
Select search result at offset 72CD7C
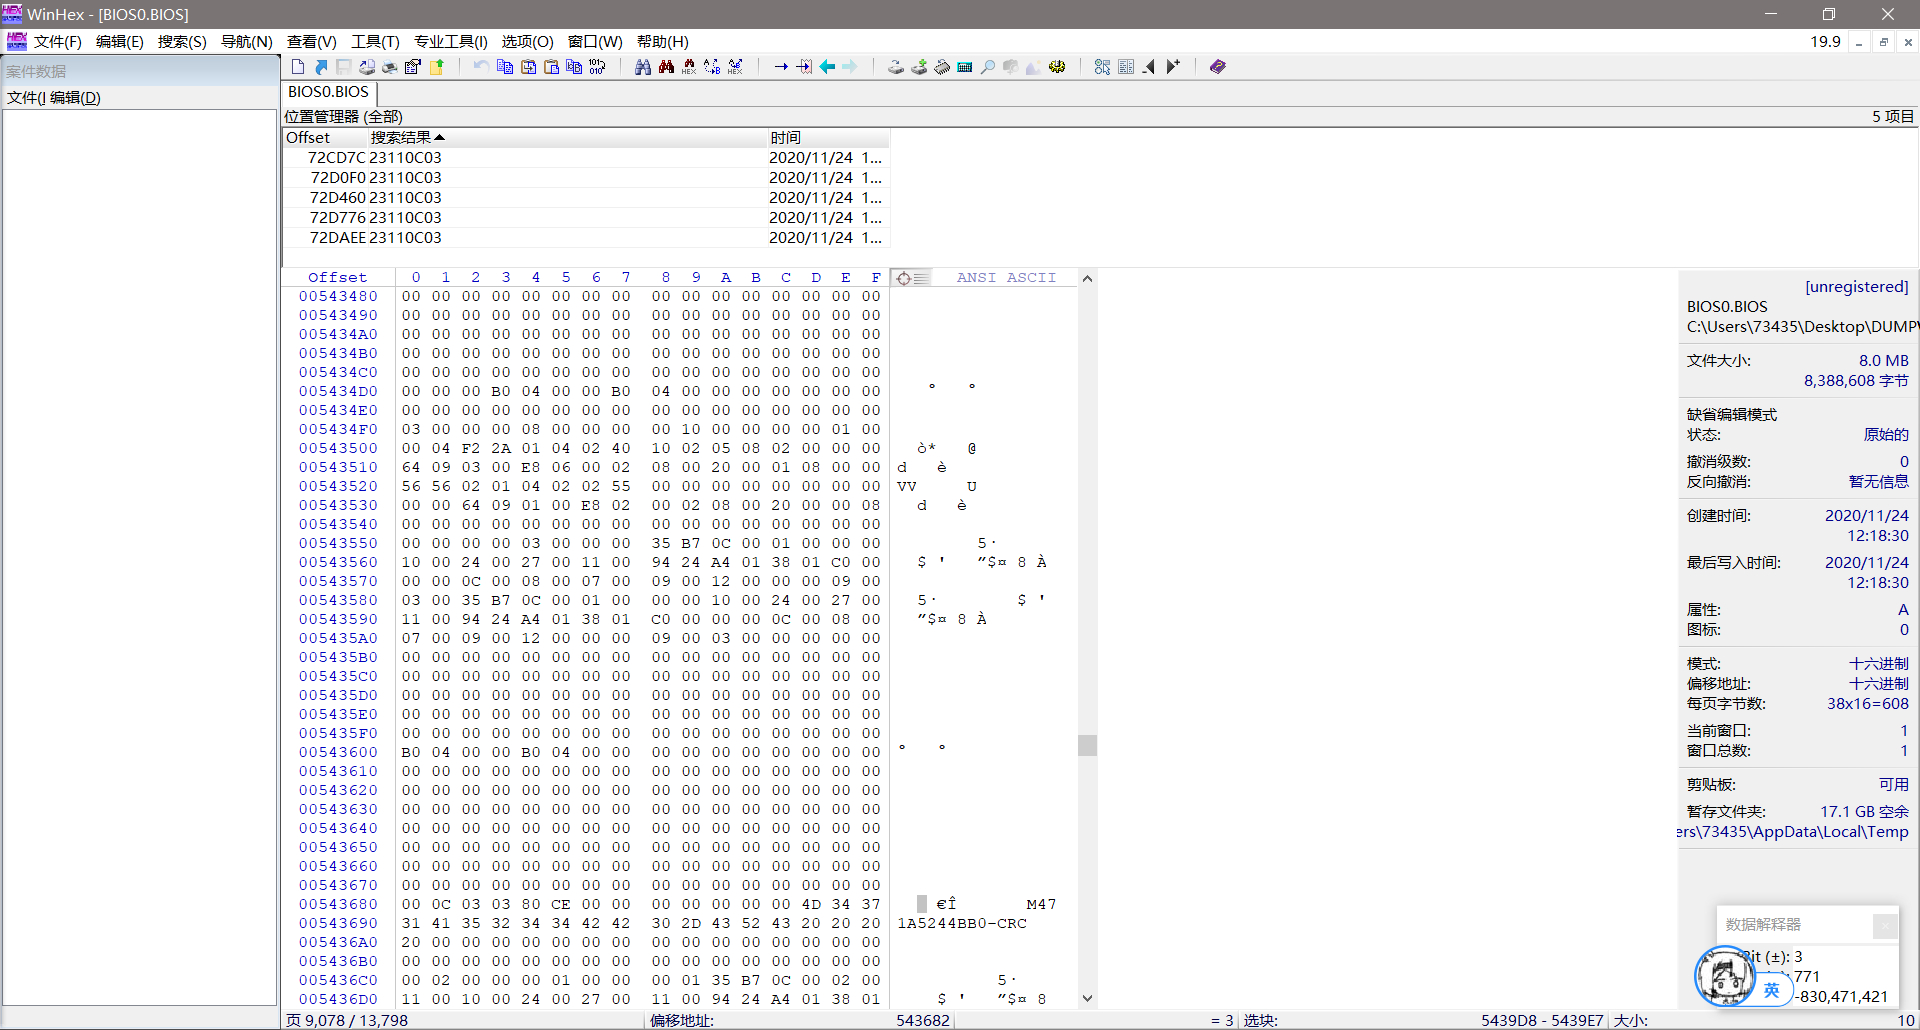(586, 158)
